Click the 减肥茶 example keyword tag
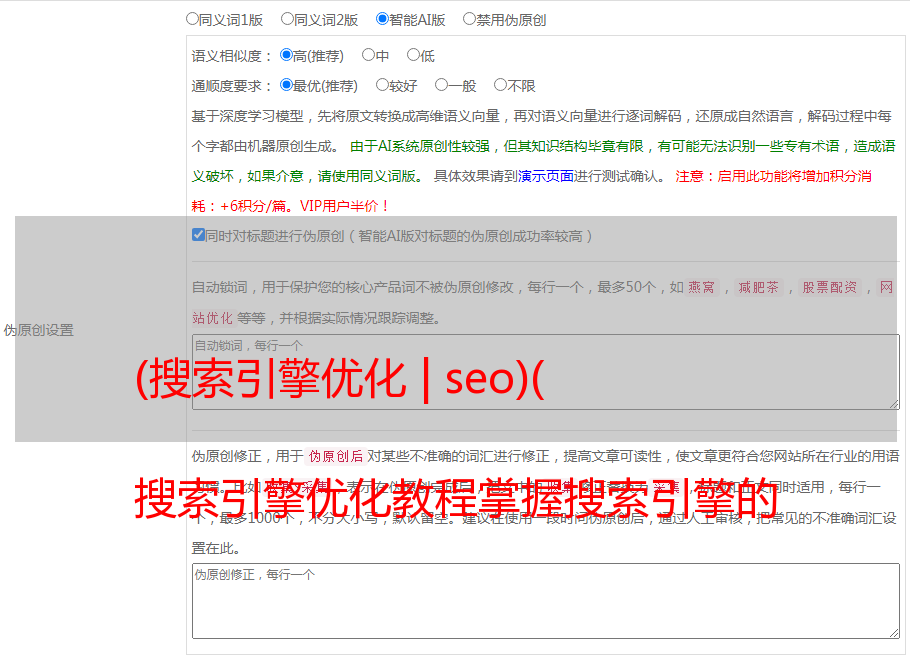Screen dimensions: 911x658 (x=758, y=287)
